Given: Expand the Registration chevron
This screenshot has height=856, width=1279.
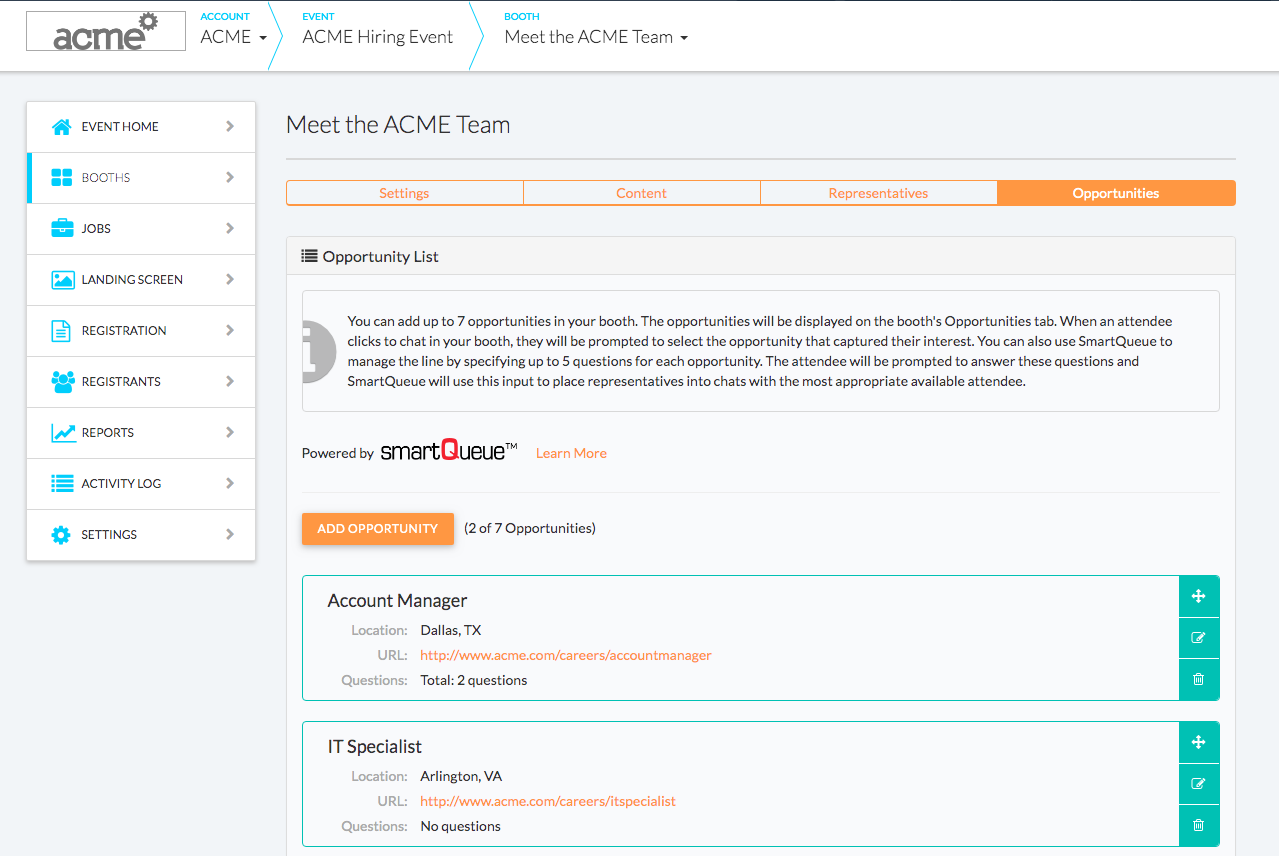Looking at the screenshot, I should [230, 331].
